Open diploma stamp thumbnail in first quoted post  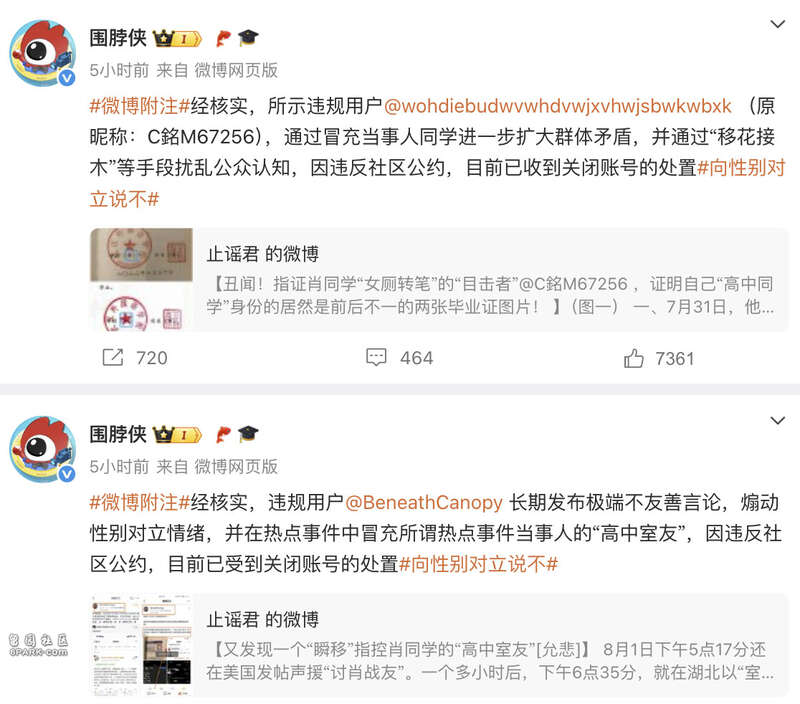[x=141, y=280]
